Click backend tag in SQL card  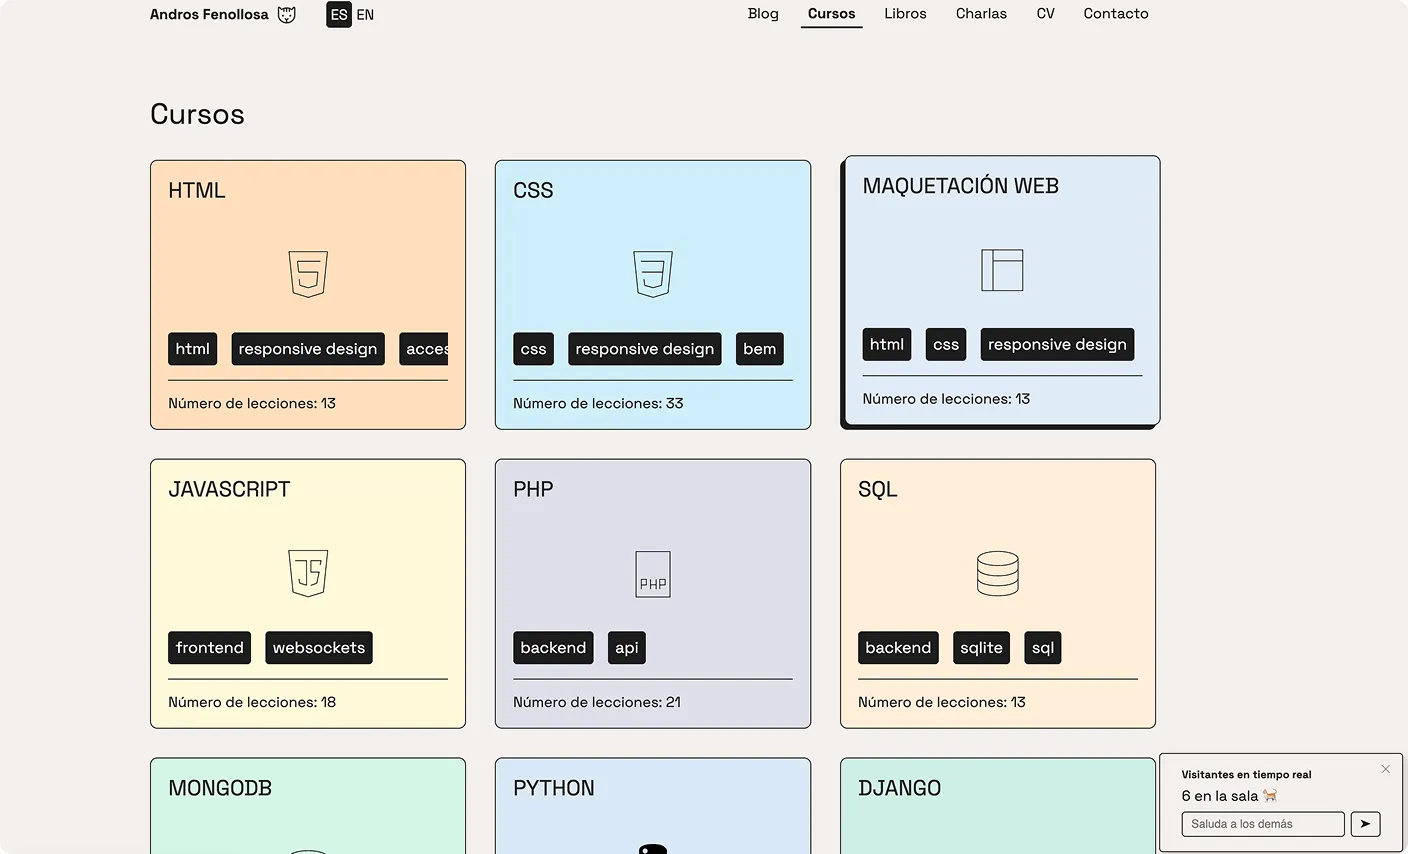(898, 648)
